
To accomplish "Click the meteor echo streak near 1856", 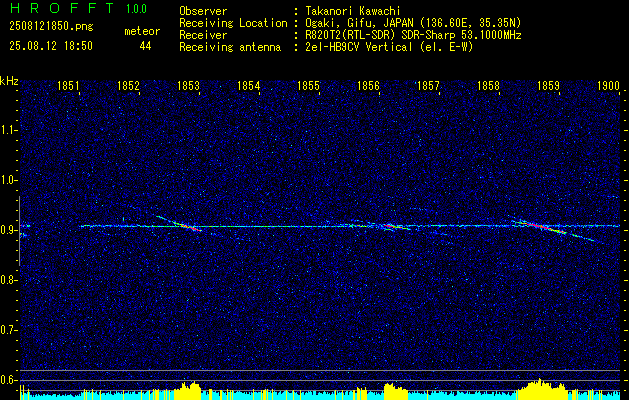I will click(x=395, y=227).
